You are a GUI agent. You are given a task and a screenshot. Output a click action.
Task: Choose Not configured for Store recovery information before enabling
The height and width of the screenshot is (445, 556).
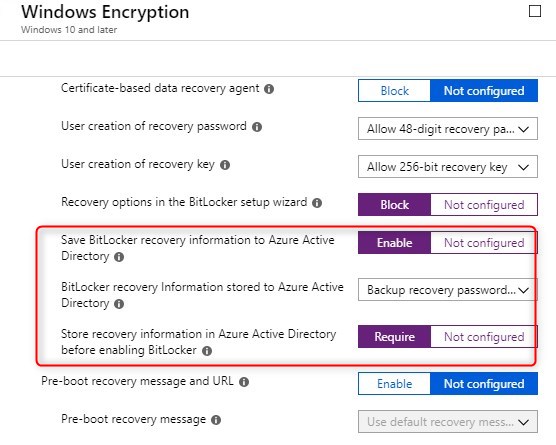pyautogui.click(x=484, y=337)
